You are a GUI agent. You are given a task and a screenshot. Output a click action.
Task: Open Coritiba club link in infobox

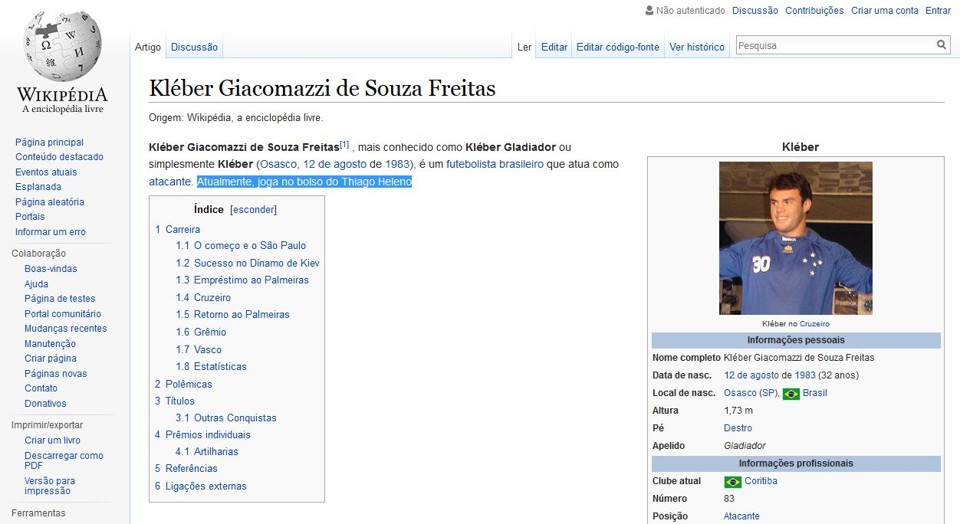(761, 481)
